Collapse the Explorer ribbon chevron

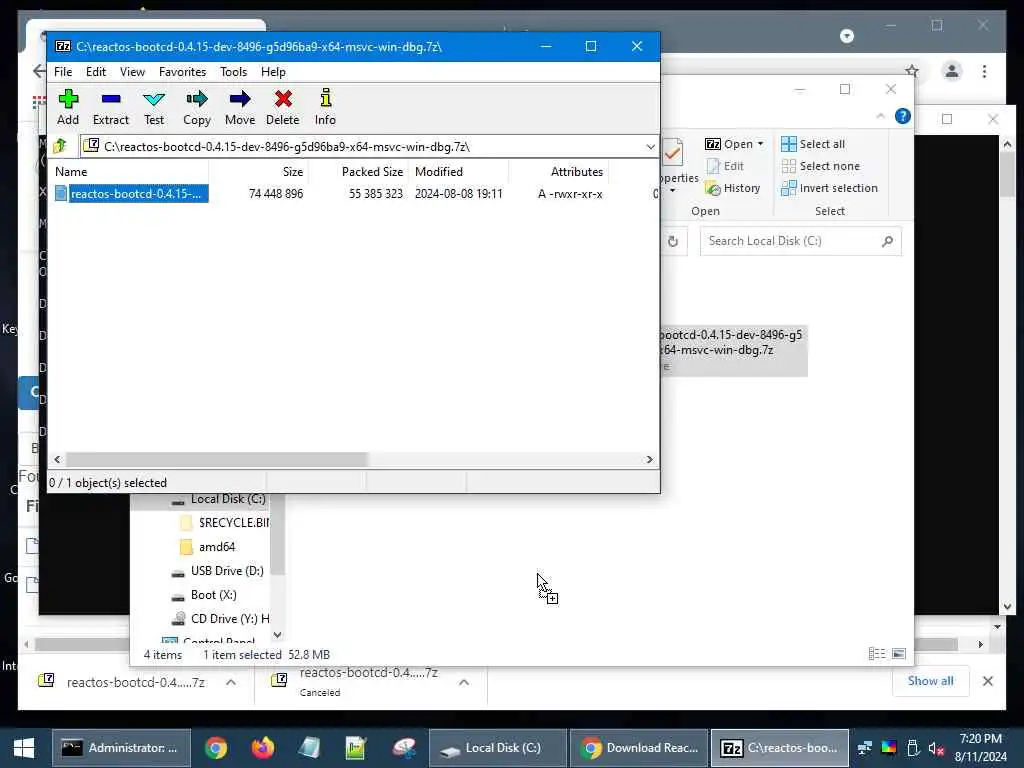880,116
